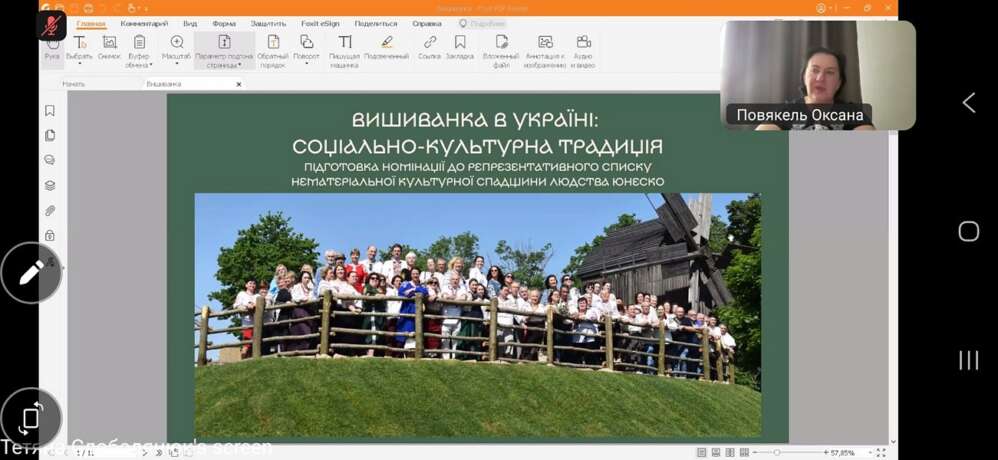This screenshot has height=460, width=998.
Task: Jump to last page double-arrow
Action: click(x=158, y=452)
